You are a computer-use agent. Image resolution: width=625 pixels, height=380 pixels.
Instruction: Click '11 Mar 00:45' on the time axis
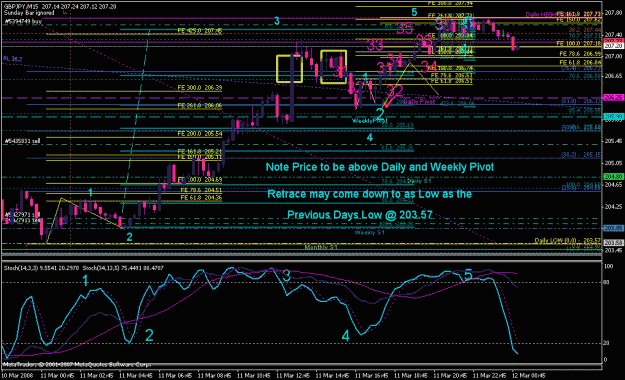click(57, 376)
